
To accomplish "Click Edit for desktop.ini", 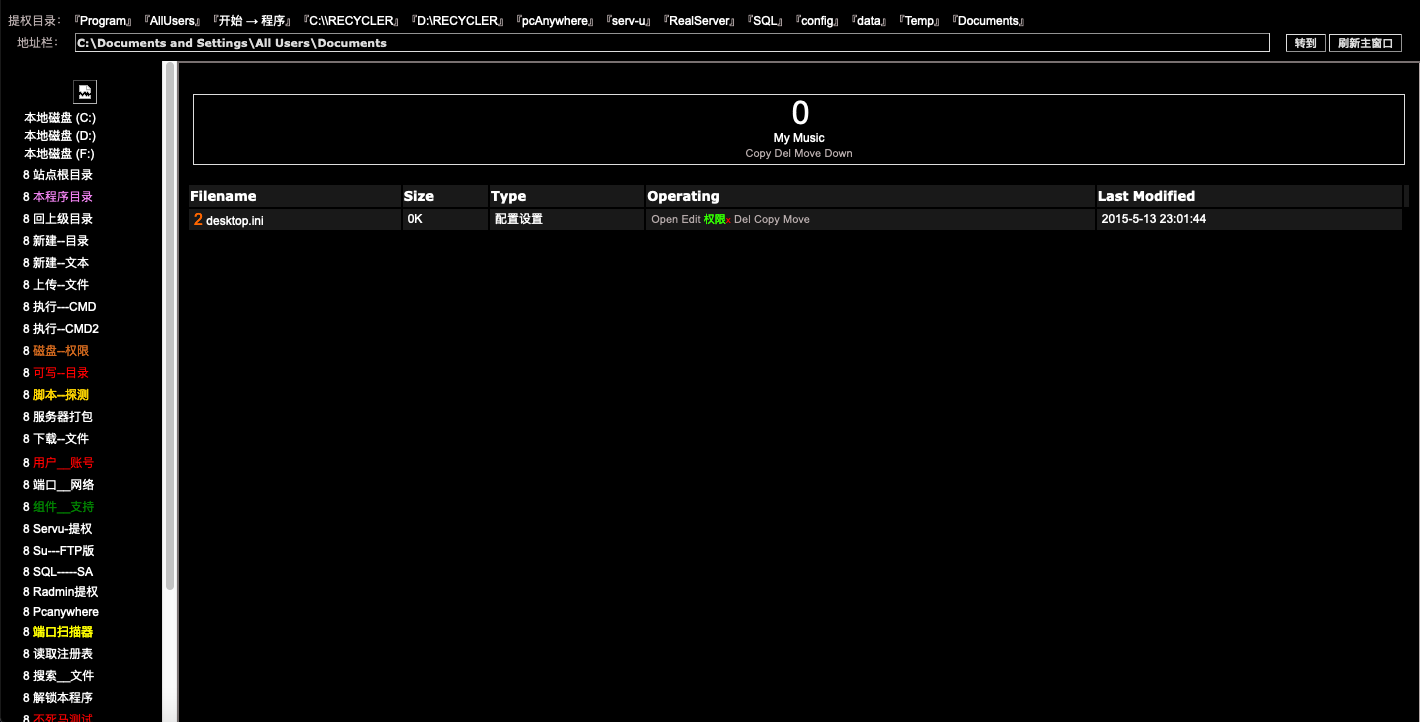I will 691,219.
